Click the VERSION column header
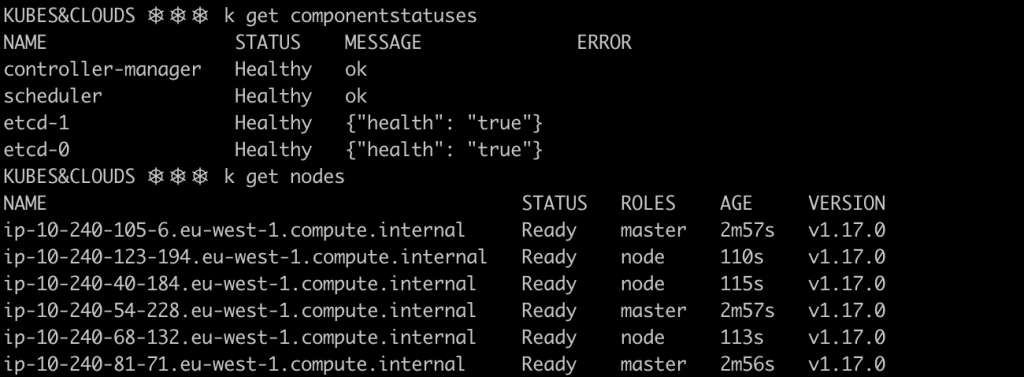 click(846, 203)
